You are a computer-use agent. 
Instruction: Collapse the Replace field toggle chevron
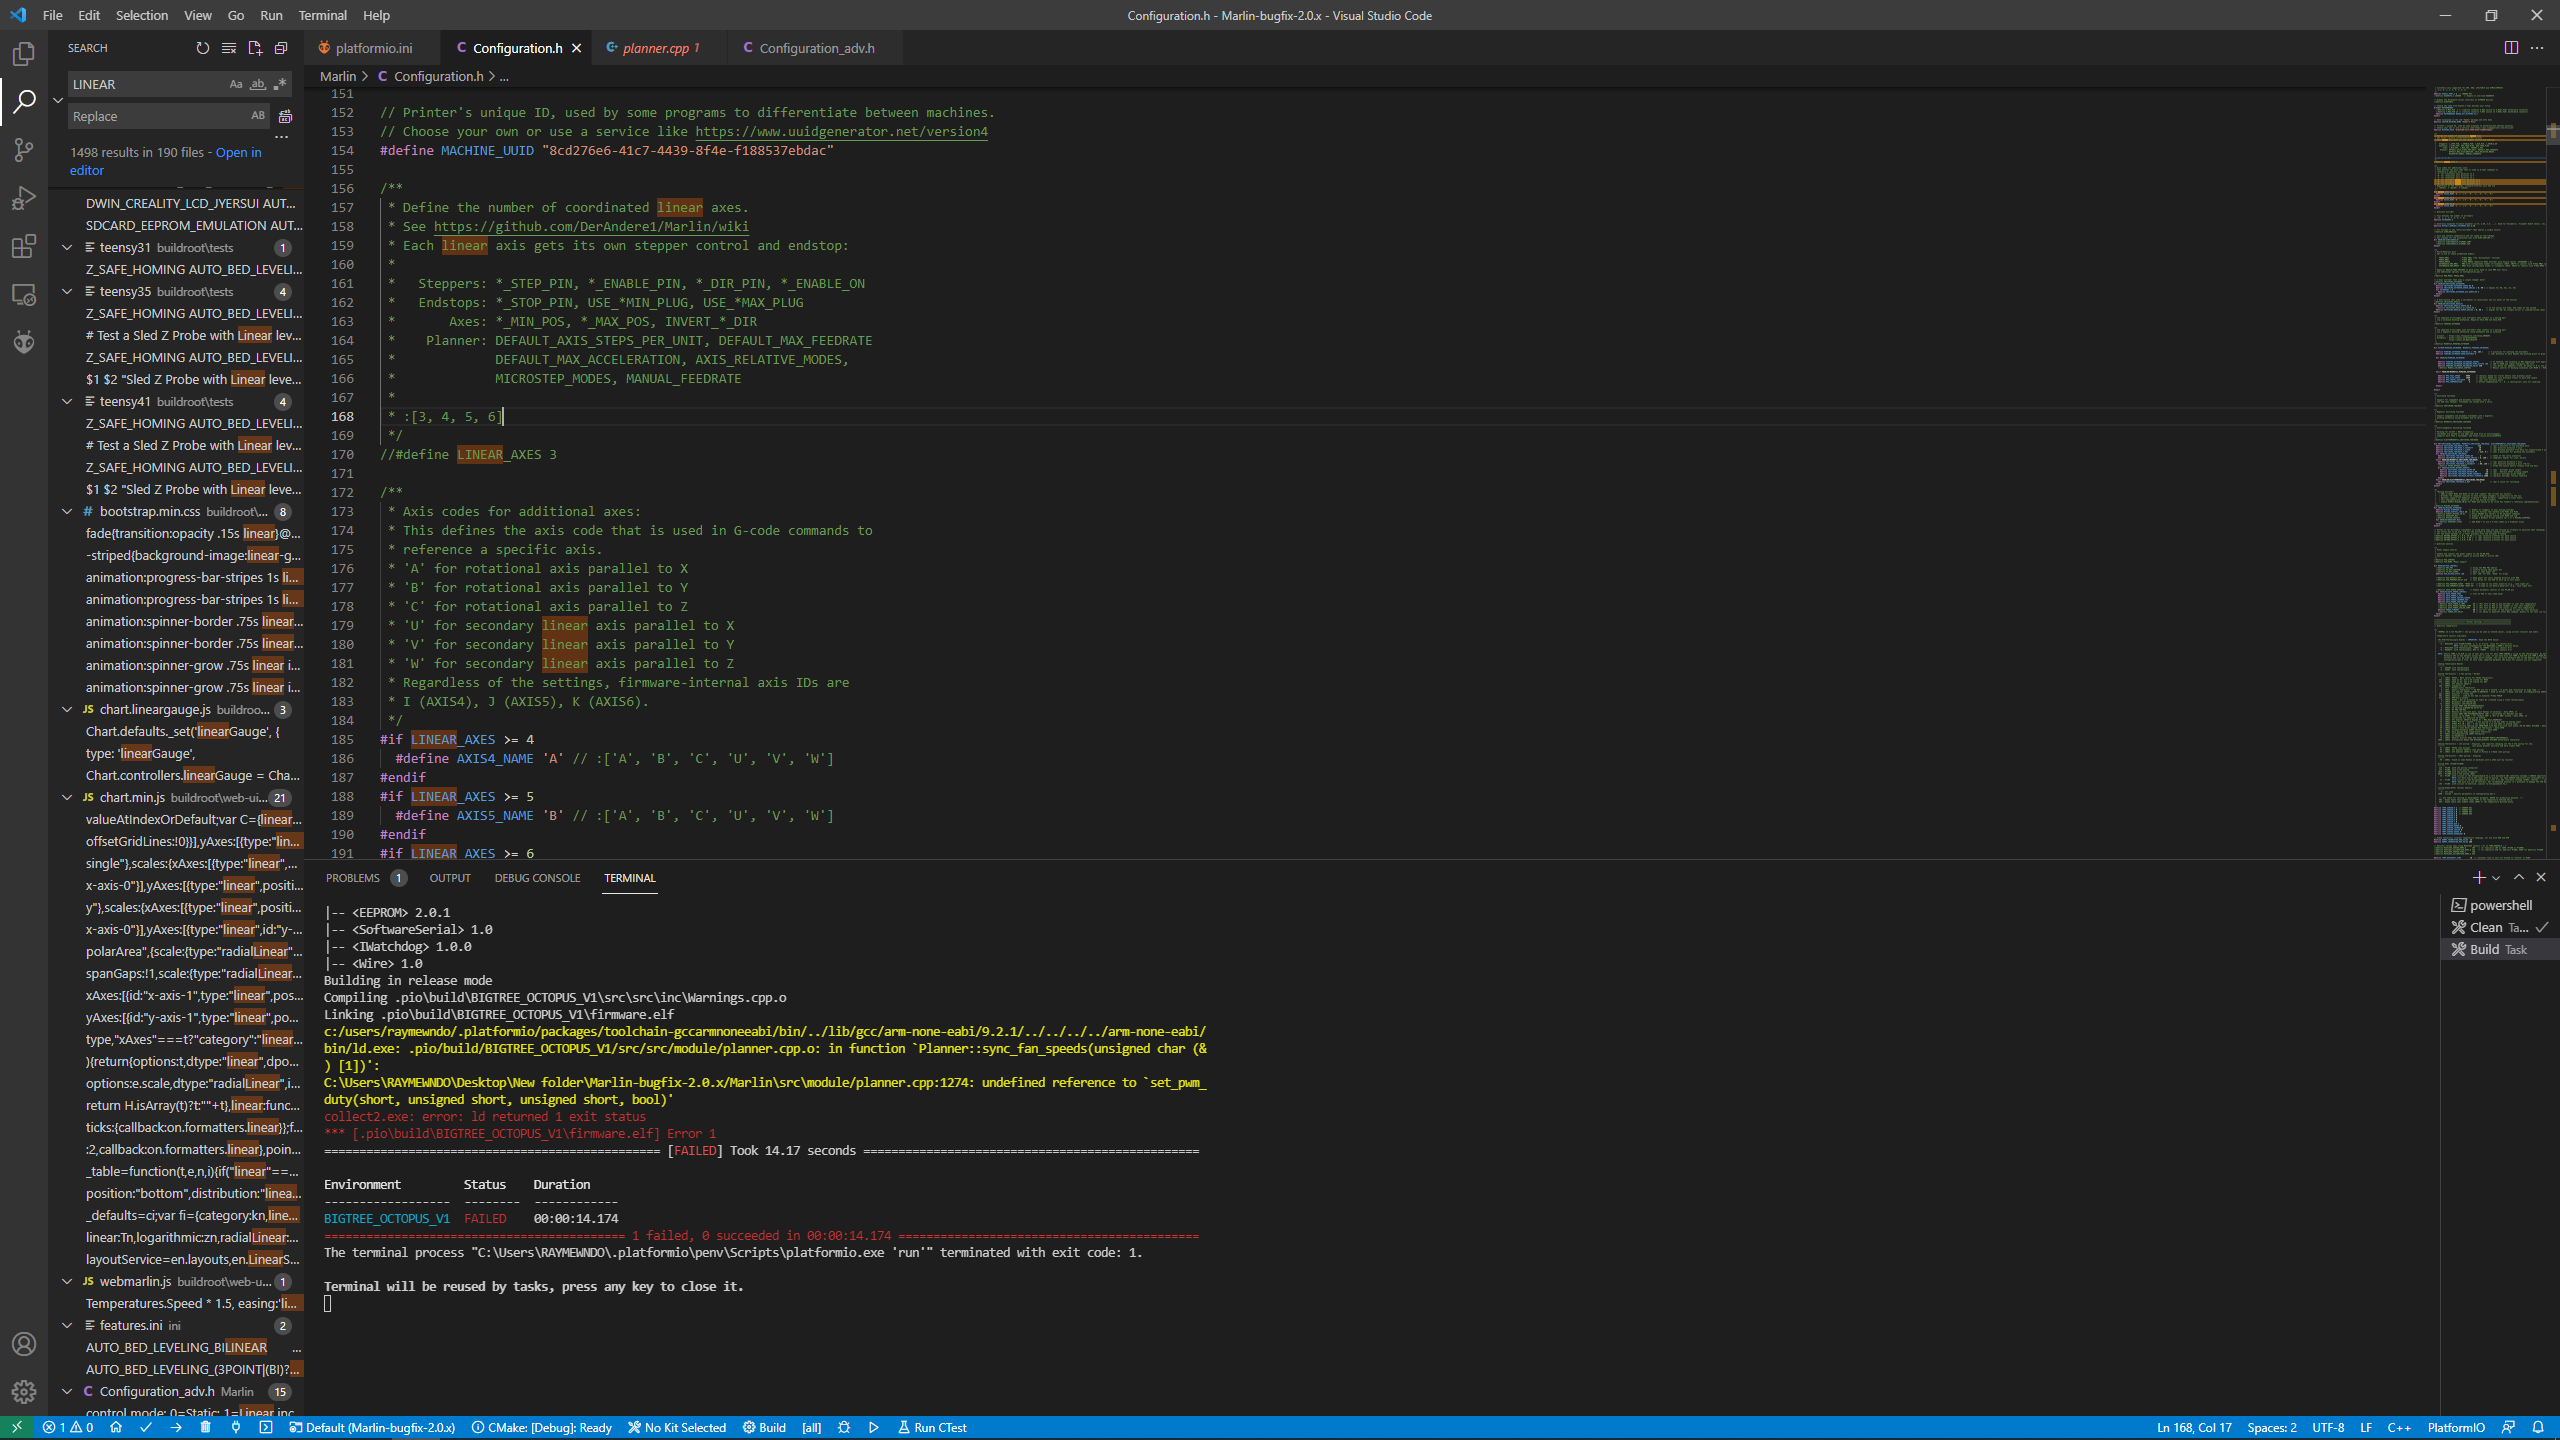[58, 100]
